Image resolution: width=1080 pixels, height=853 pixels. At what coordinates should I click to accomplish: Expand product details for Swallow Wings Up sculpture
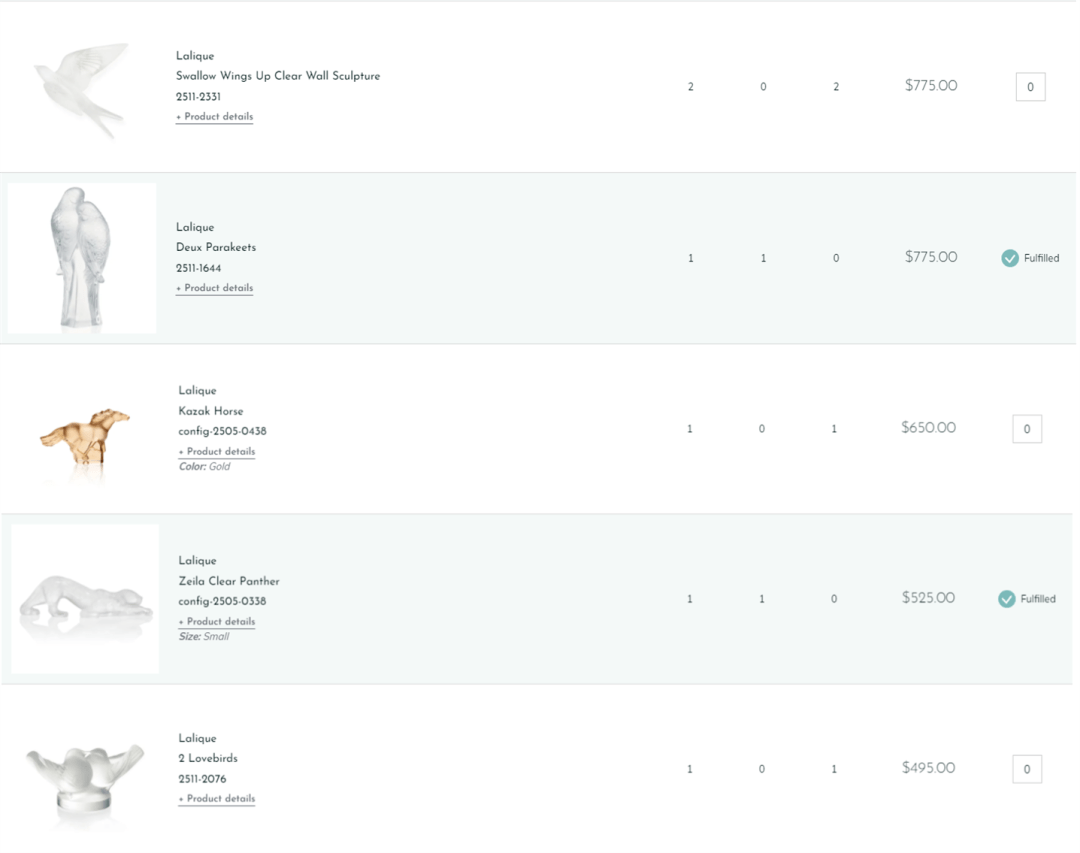215,117
